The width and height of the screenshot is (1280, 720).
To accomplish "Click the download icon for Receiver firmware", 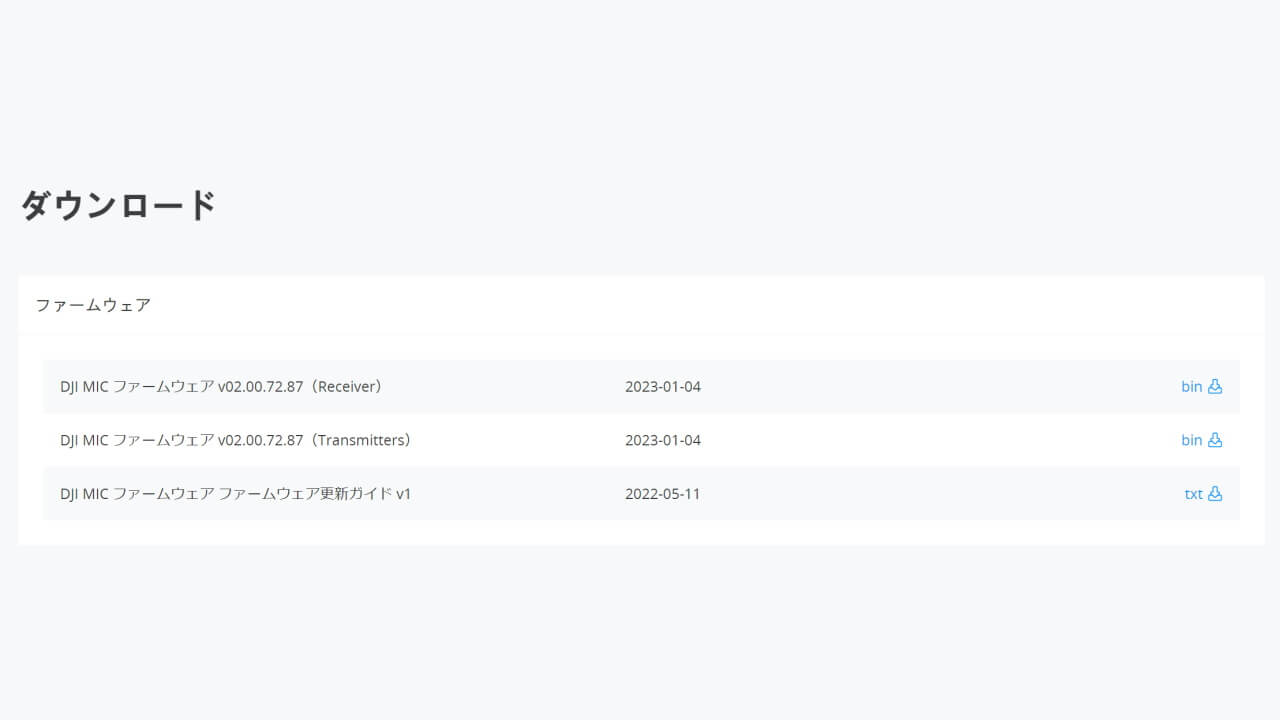I will point(1215,386).
